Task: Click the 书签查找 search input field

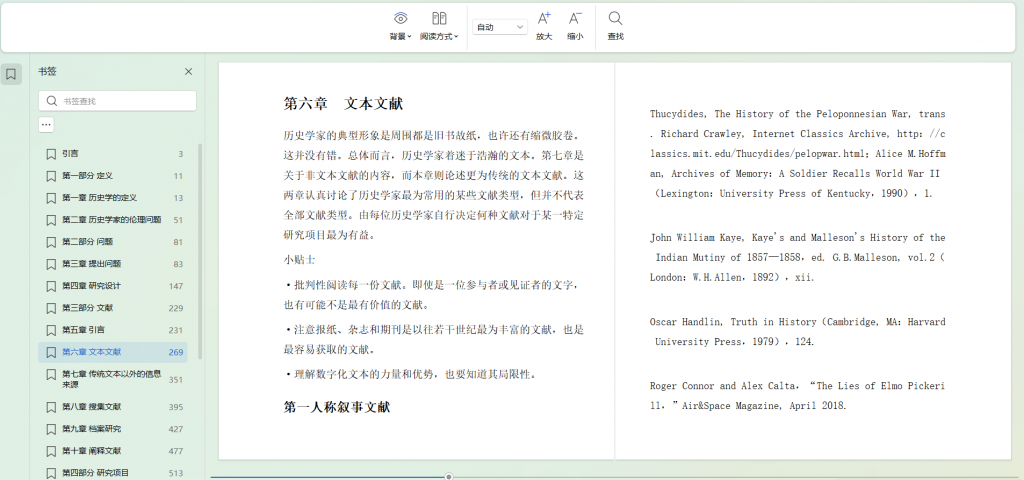Action: click(118, 101)
